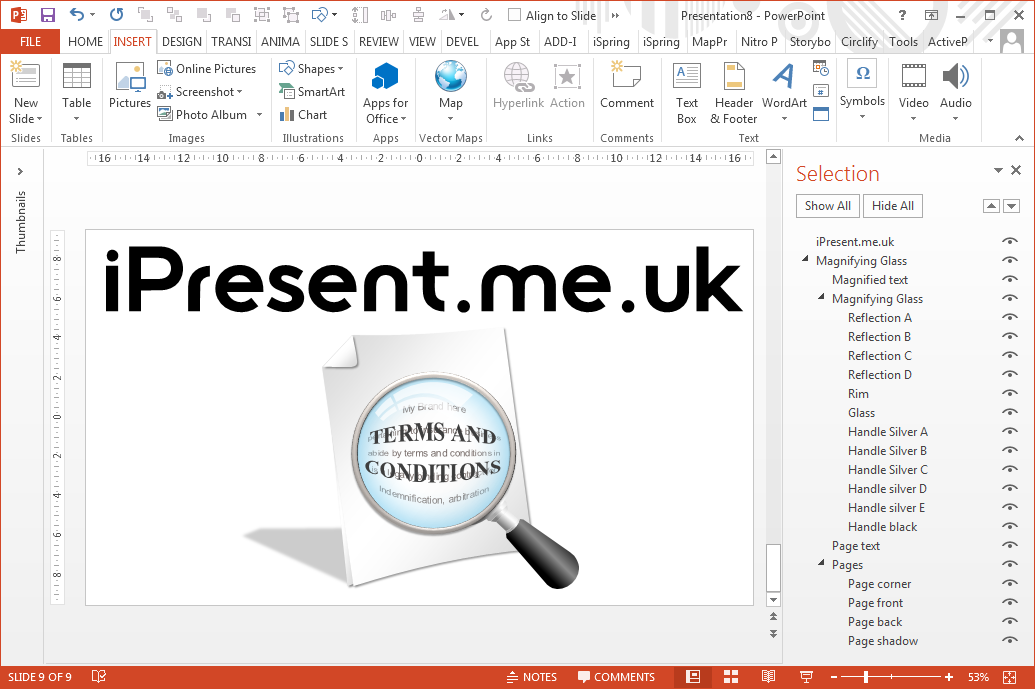
Task: Open the FILE tab
Action: 30,42
